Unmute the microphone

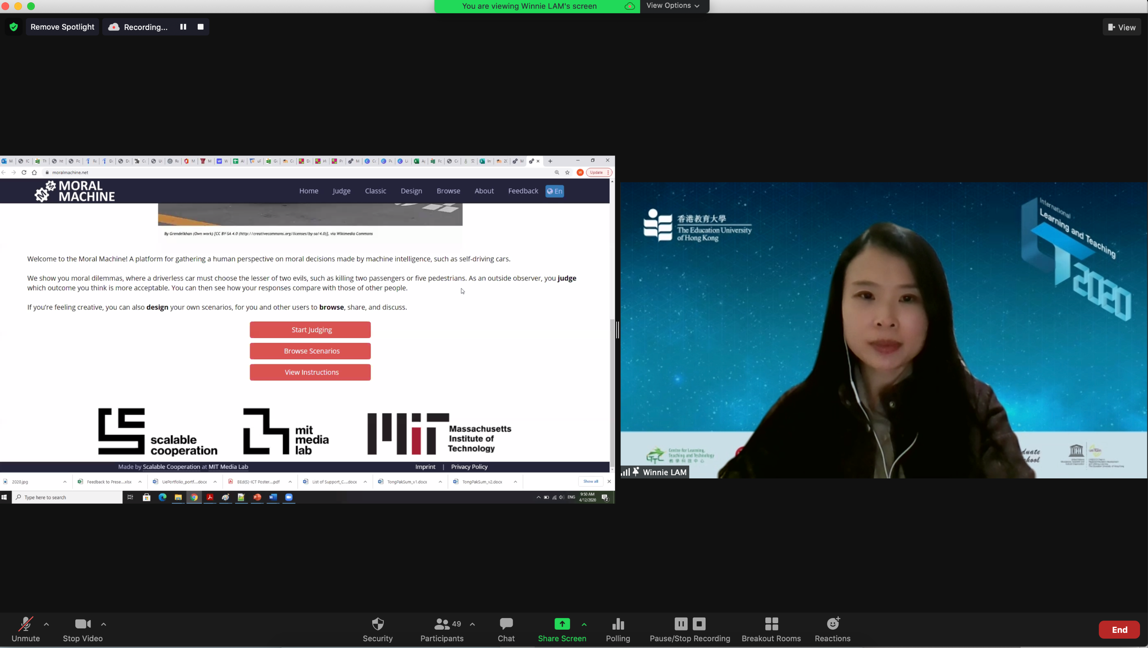click(26, 629)
